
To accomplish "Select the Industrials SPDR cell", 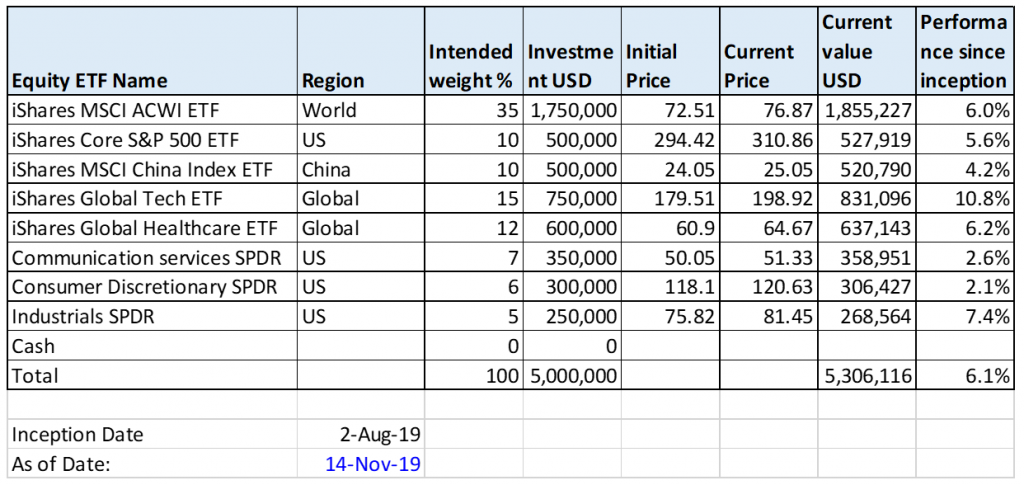I will (x=153, y=317).
